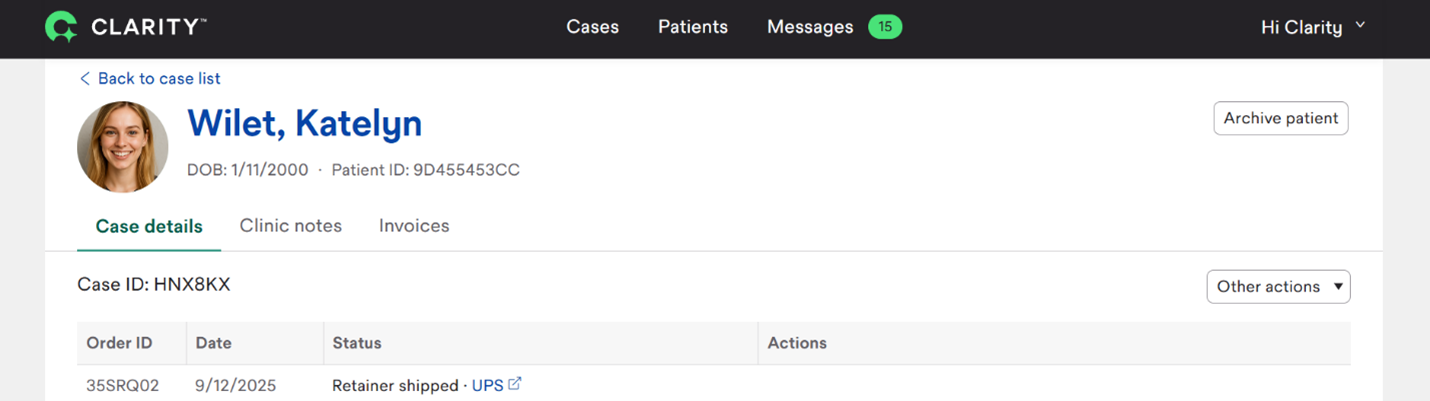Screen dimensions: 1430x401
Task: Click the patient name Wilet, Katelyn
Action: (304, 123)
